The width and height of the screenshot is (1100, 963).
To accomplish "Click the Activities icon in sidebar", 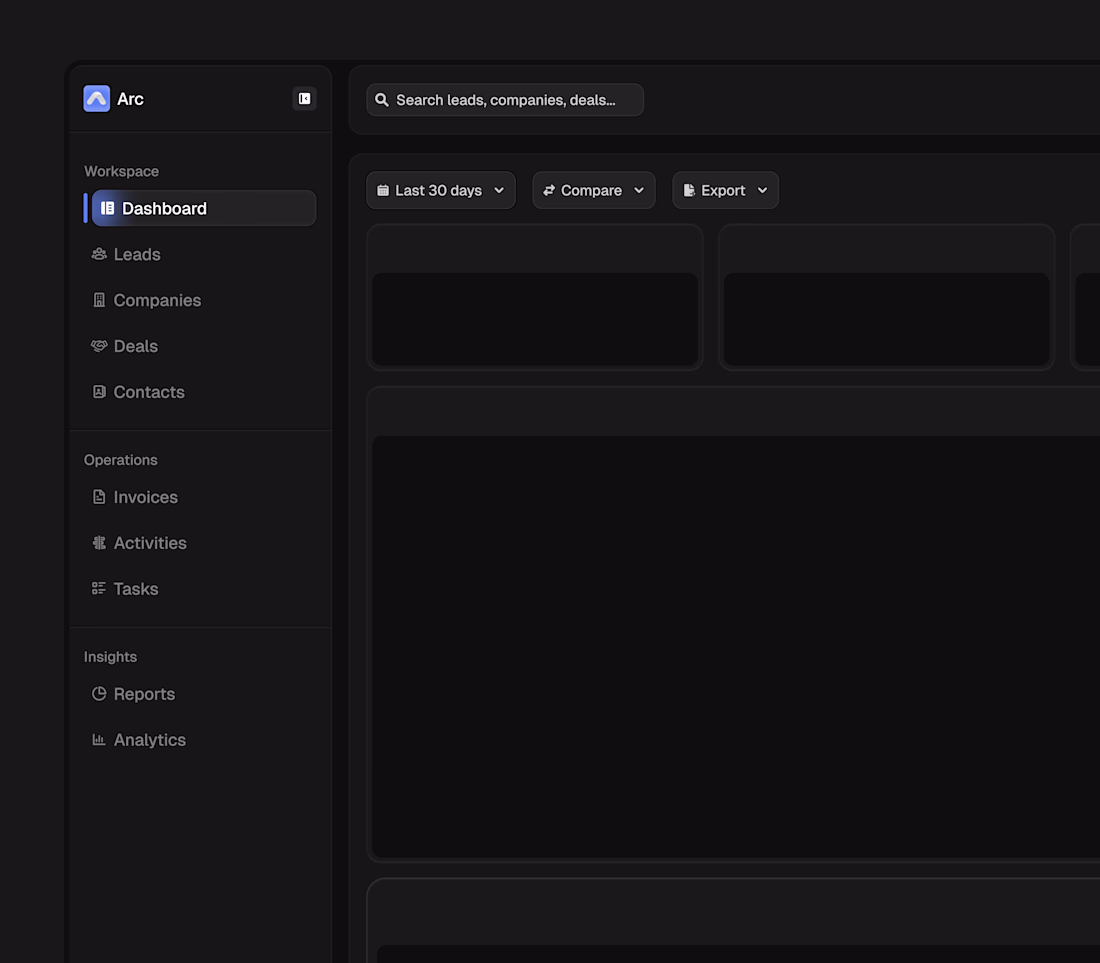I will click(99, 543).
